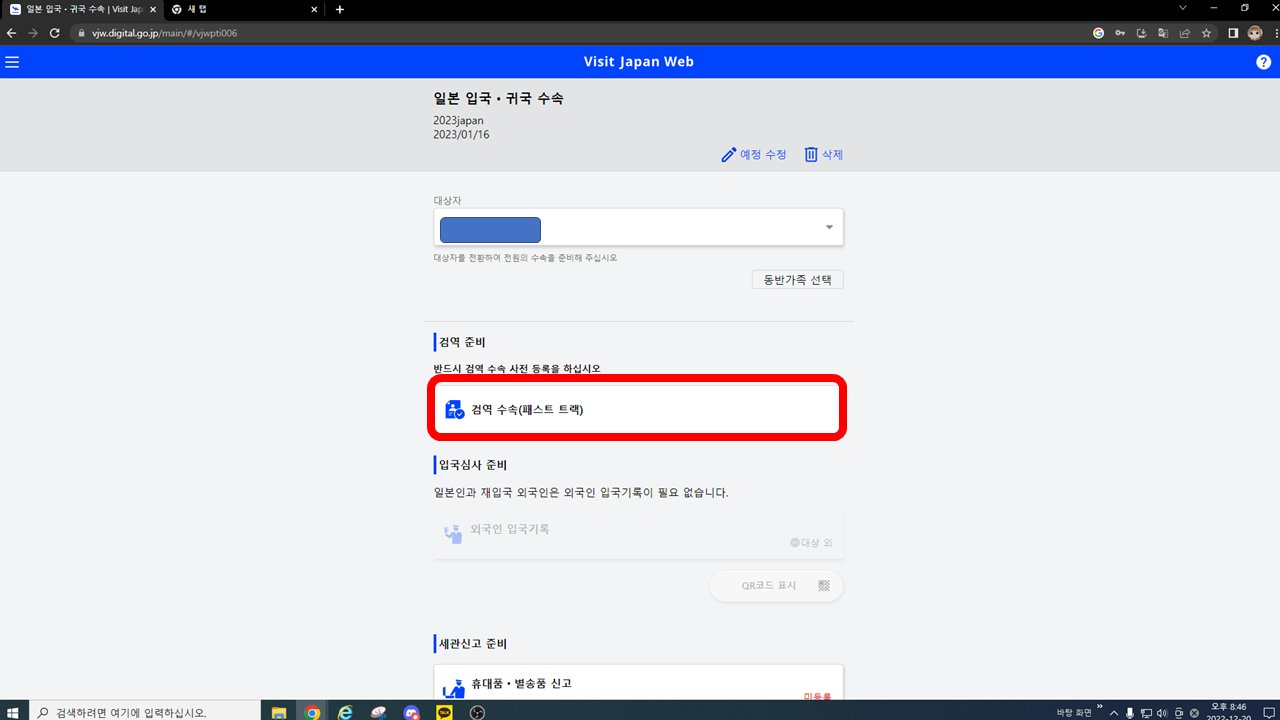Click the address bar URL field

point(580,33)
